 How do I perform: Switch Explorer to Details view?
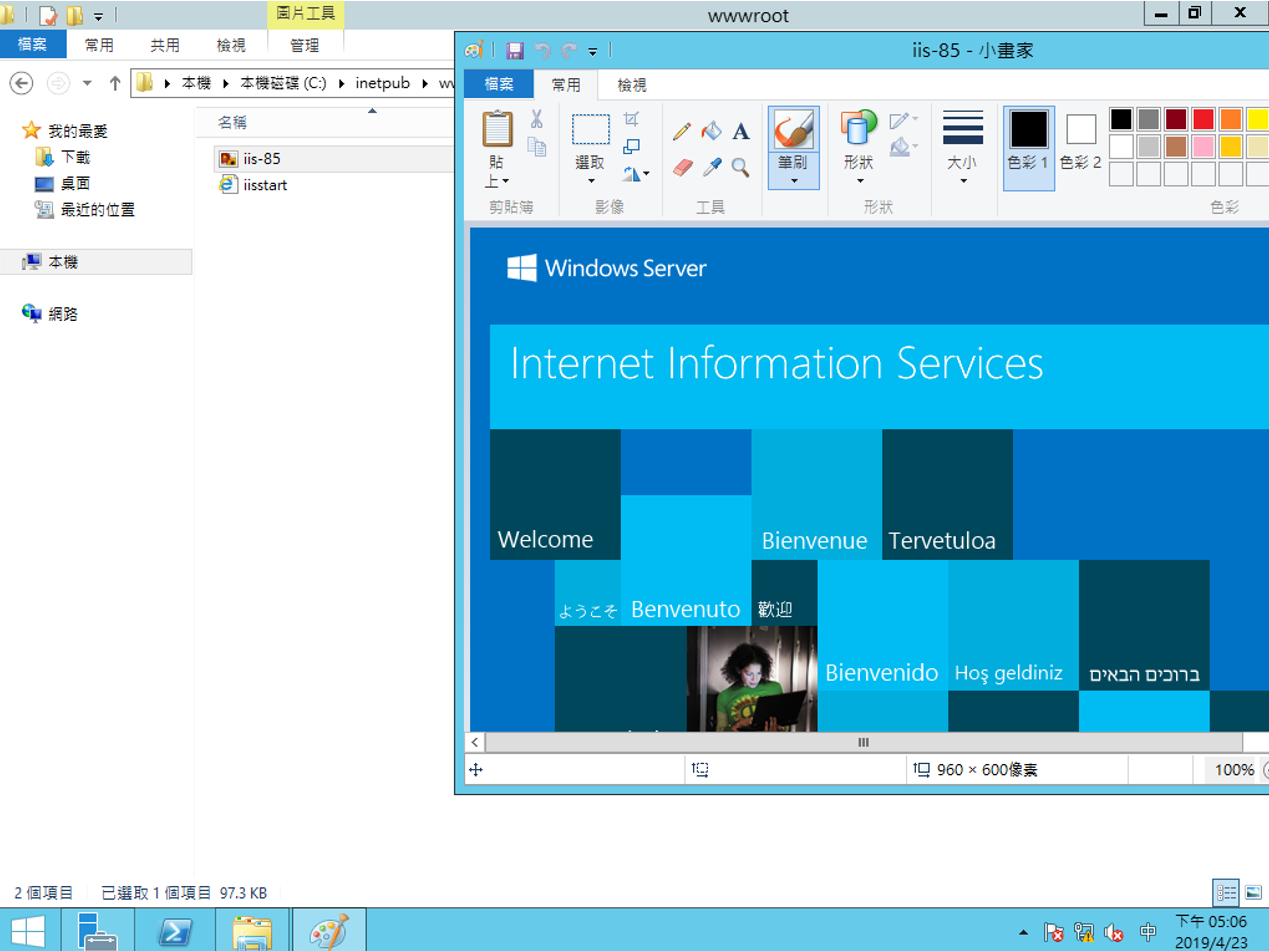[x=1226, y=892]
